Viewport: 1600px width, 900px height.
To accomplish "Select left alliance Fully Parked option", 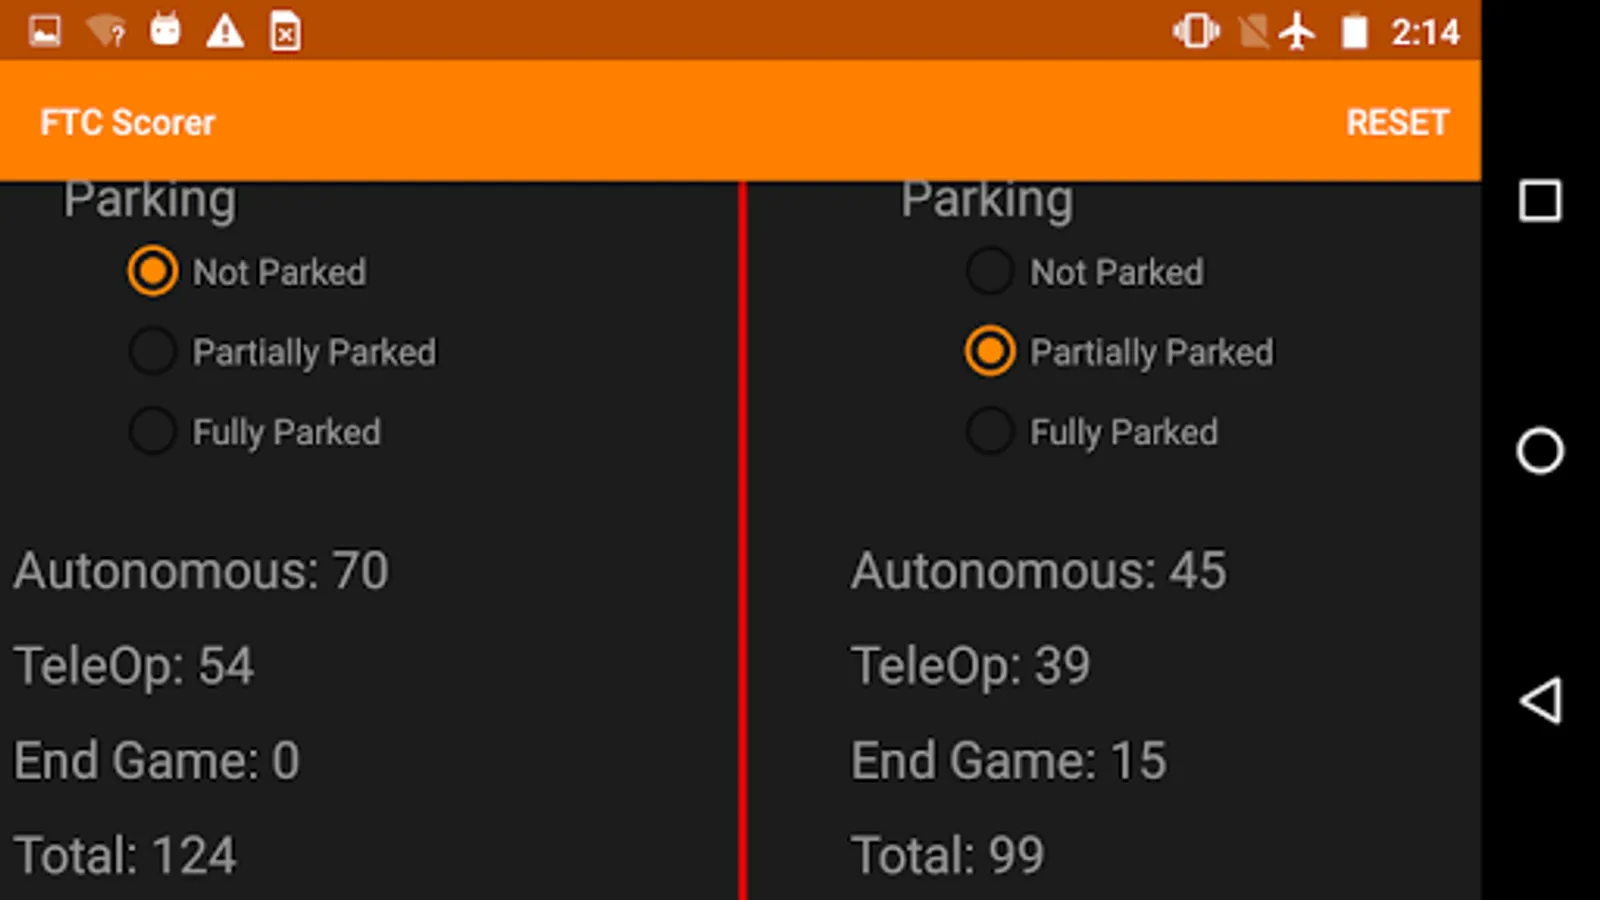I will 153,431.
